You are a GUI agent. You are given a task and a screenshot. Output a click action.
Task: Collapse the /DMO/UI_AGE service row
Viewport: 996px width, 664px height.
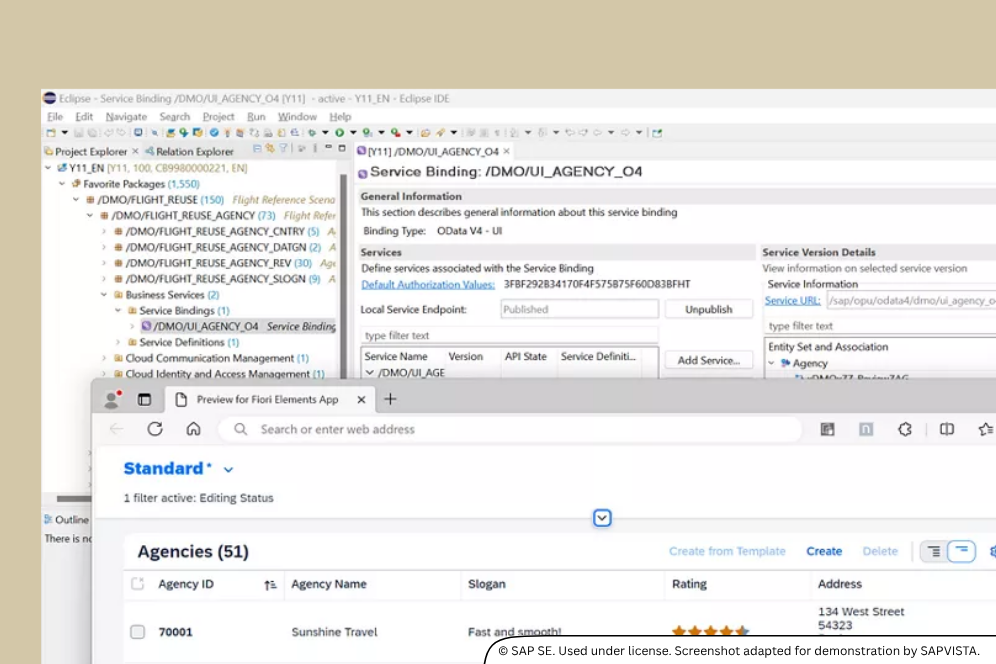(x=370, y=372)
